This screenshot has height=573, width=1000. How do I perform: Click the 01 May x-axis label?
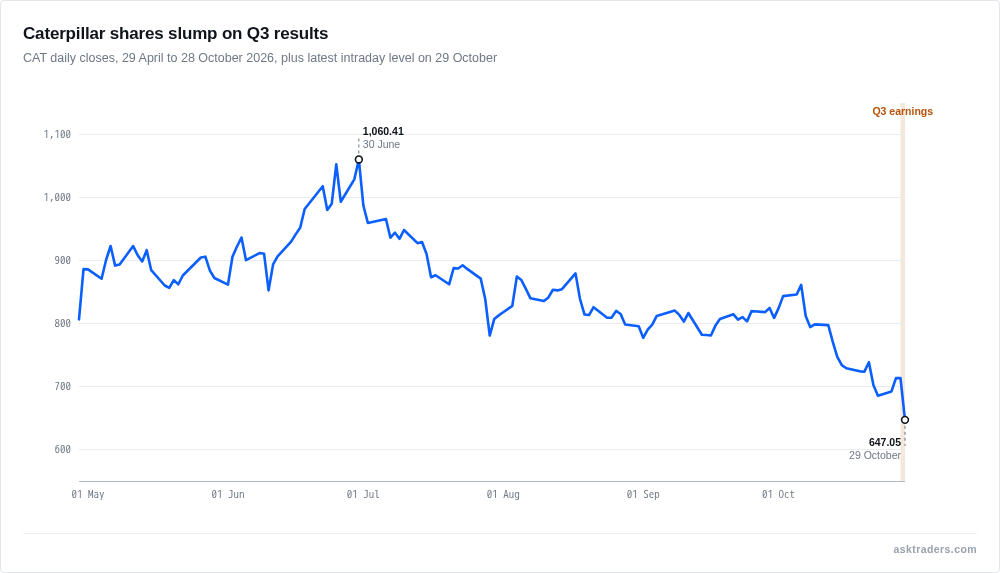pos(88,495)
